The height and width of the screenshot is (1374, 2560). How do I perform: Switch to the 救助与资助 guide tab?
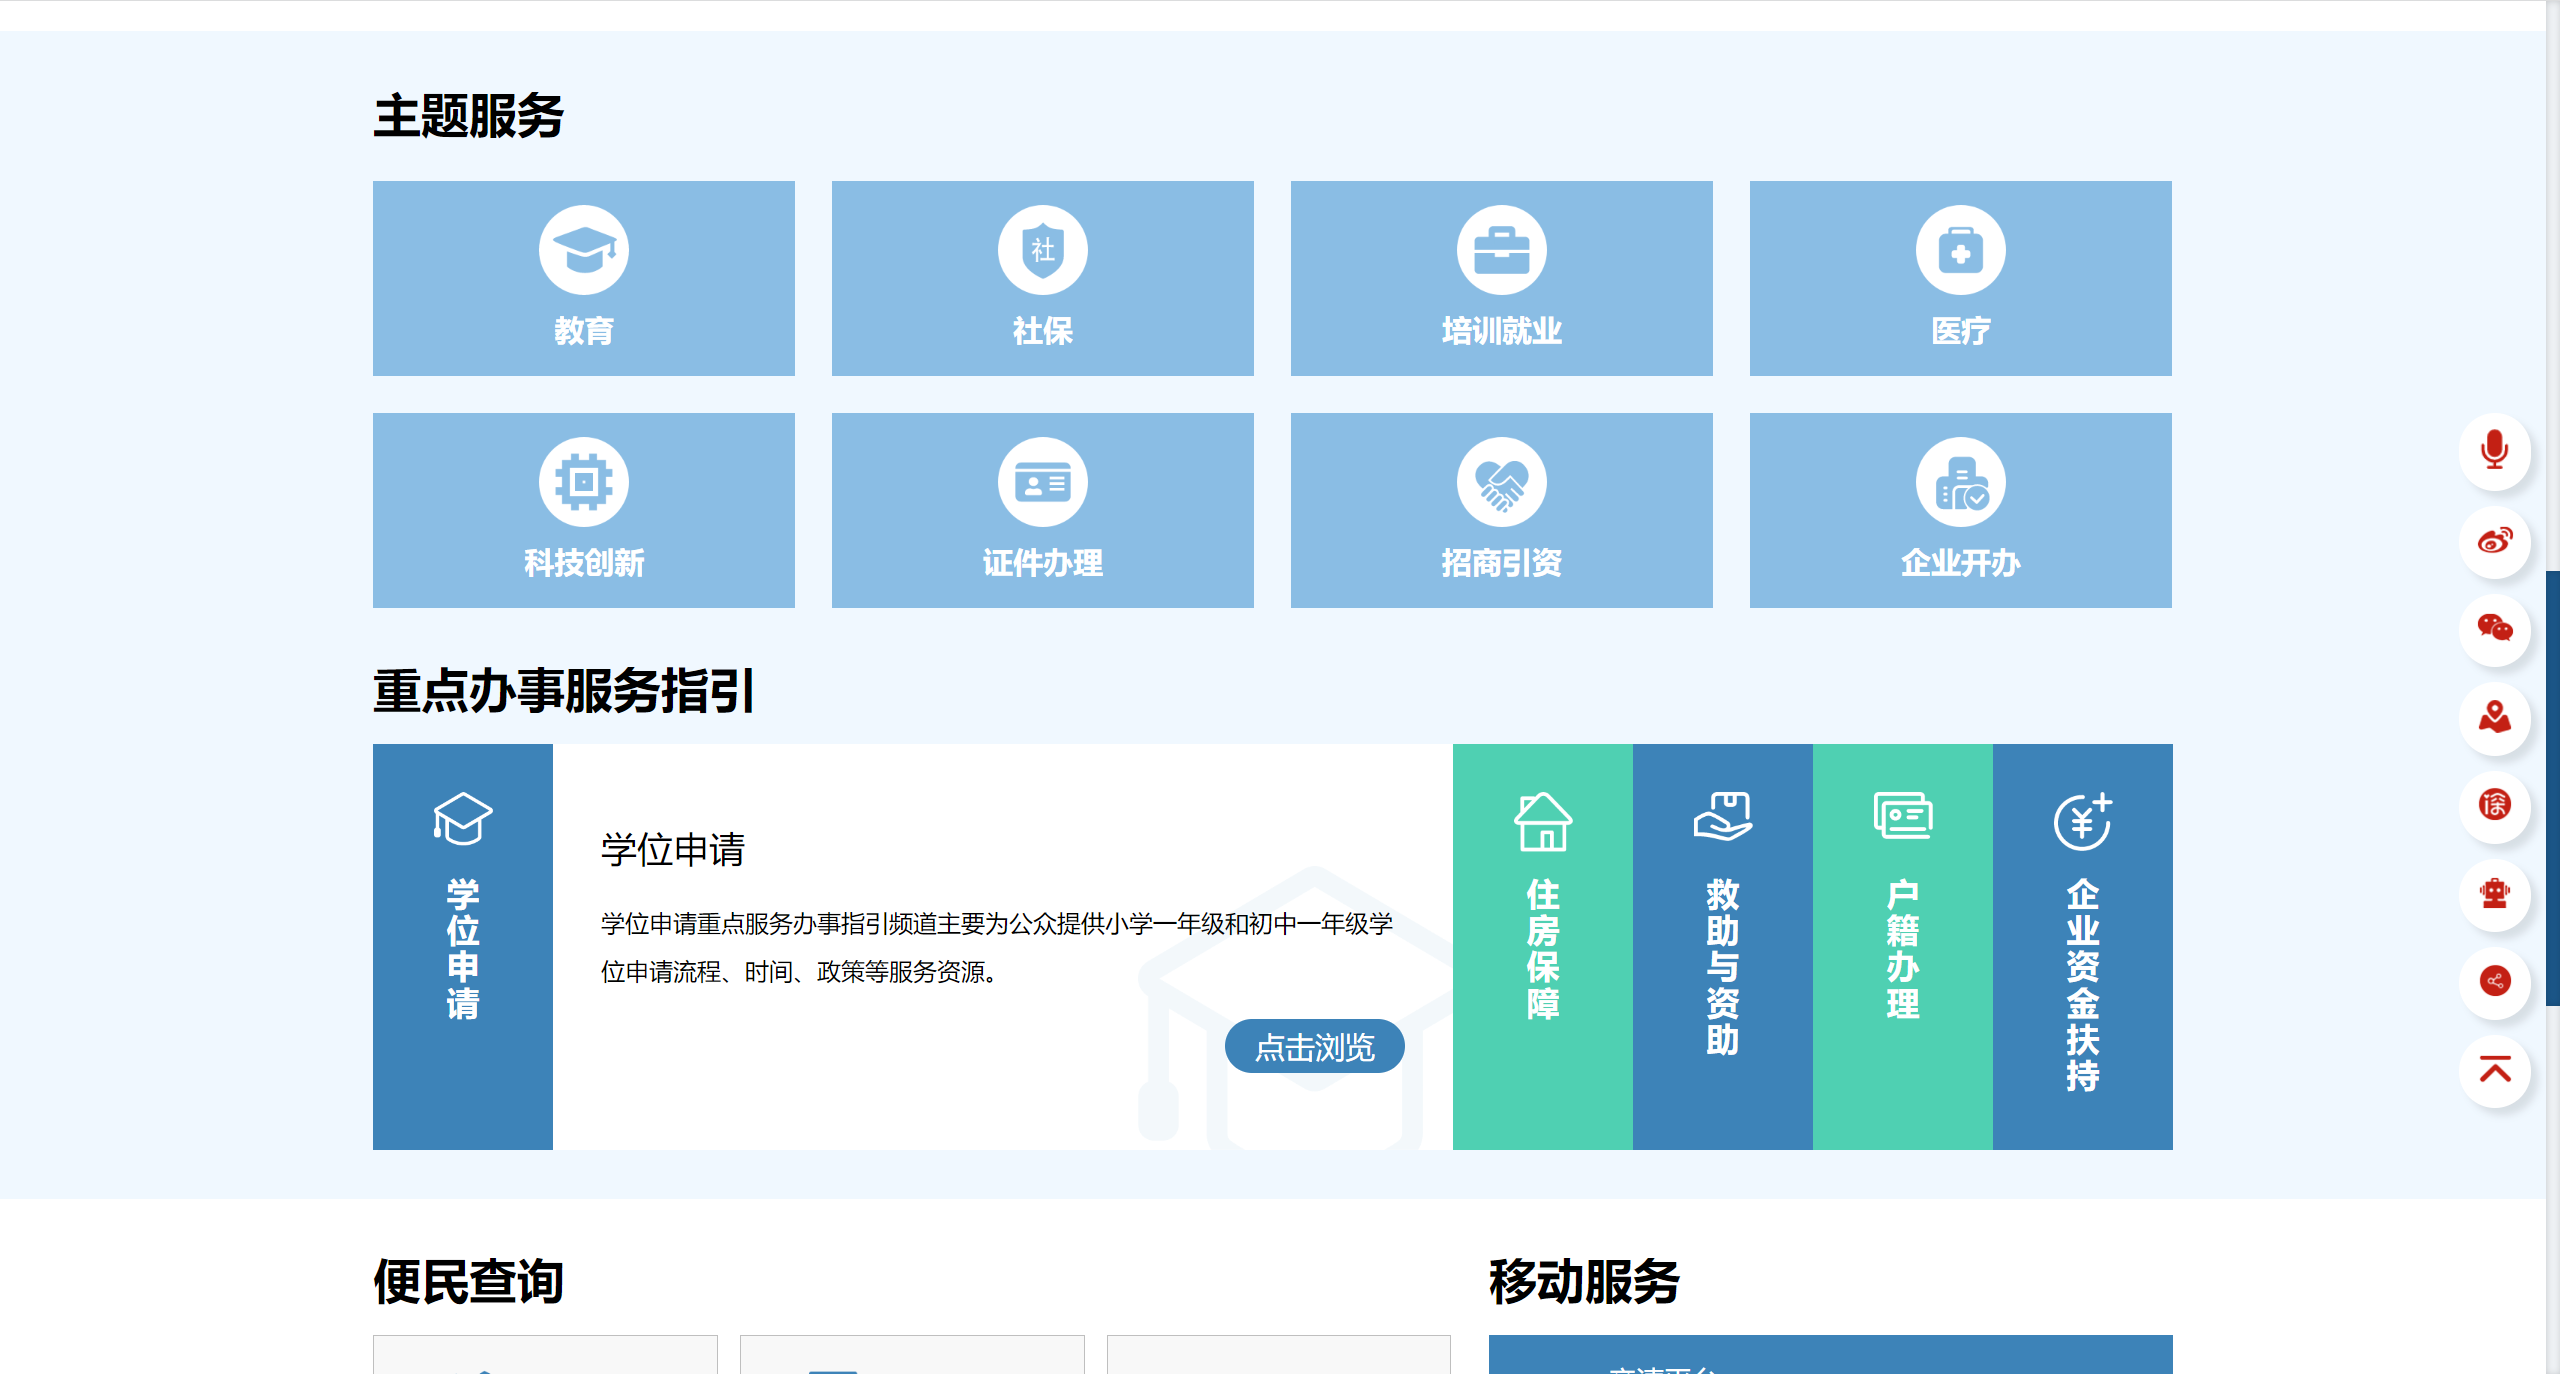[x=1722, y=946]
